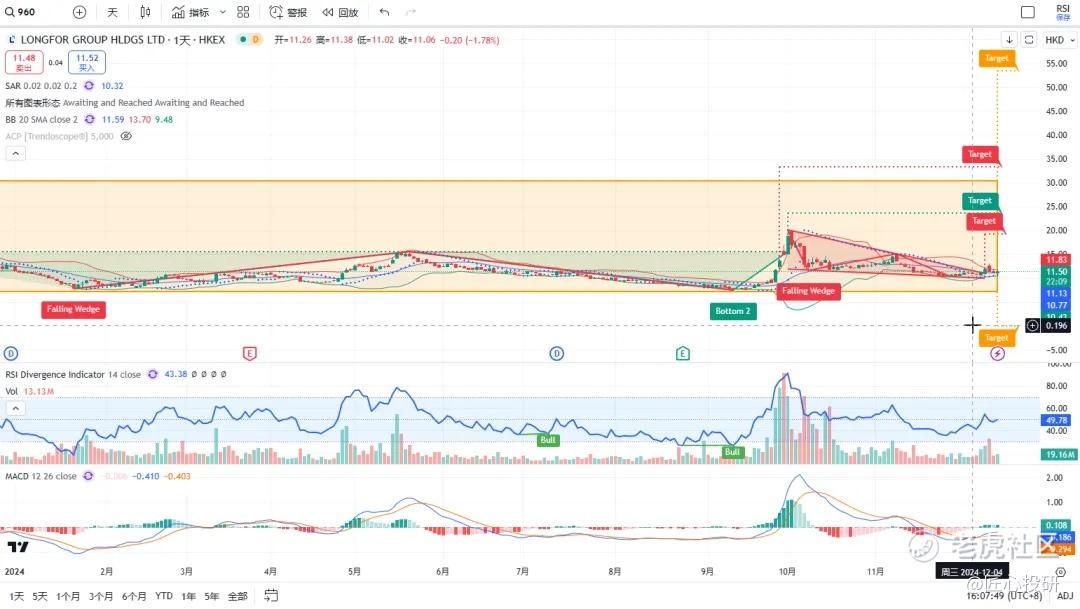Click the orange D badge next to HKEX
Image resolution: width=1080 pixels, height=609 pixels.
tap(256, 39)
